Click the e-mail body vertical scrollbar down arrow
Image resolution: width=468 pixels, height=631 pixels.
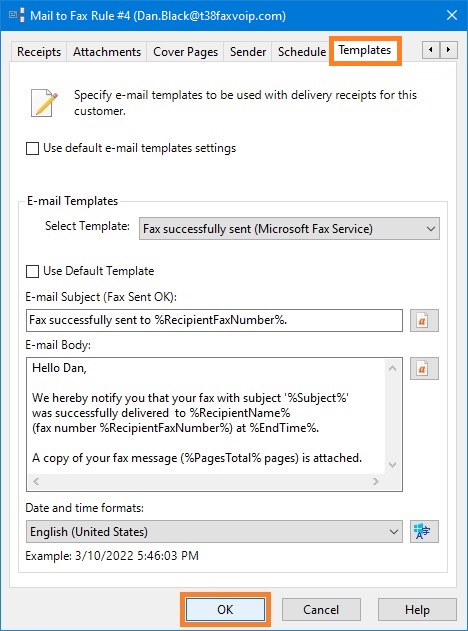393,465
